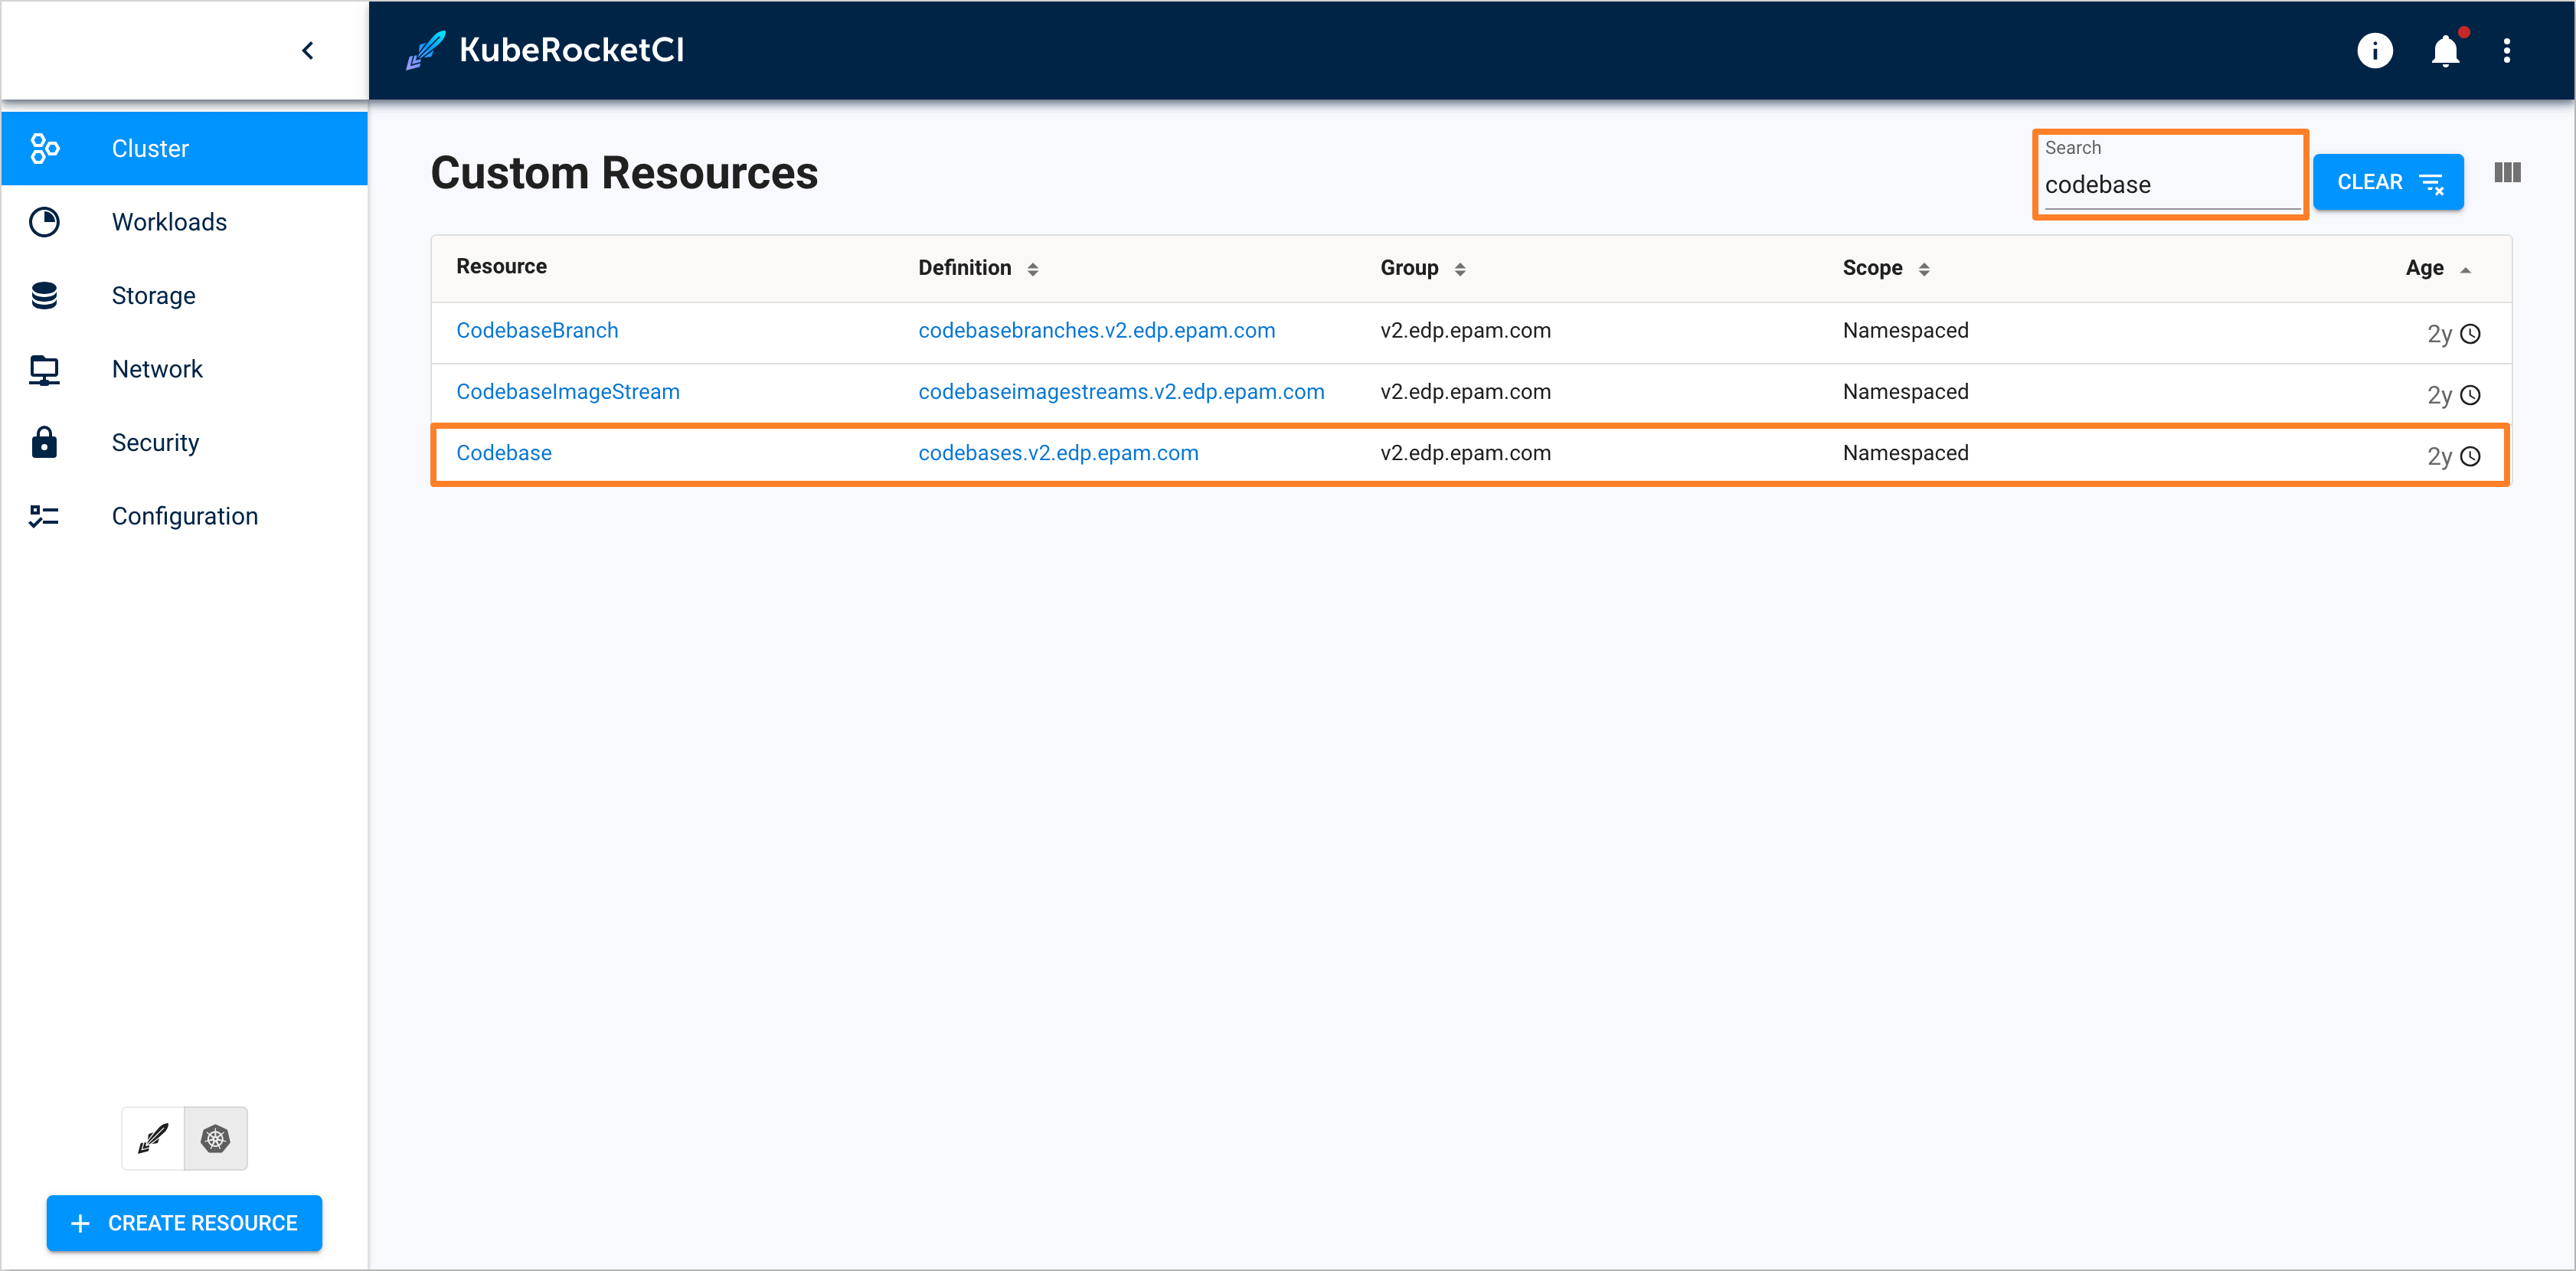Sort the table by Scope
2576x1271 pixels.
[x=1924, y=269]
